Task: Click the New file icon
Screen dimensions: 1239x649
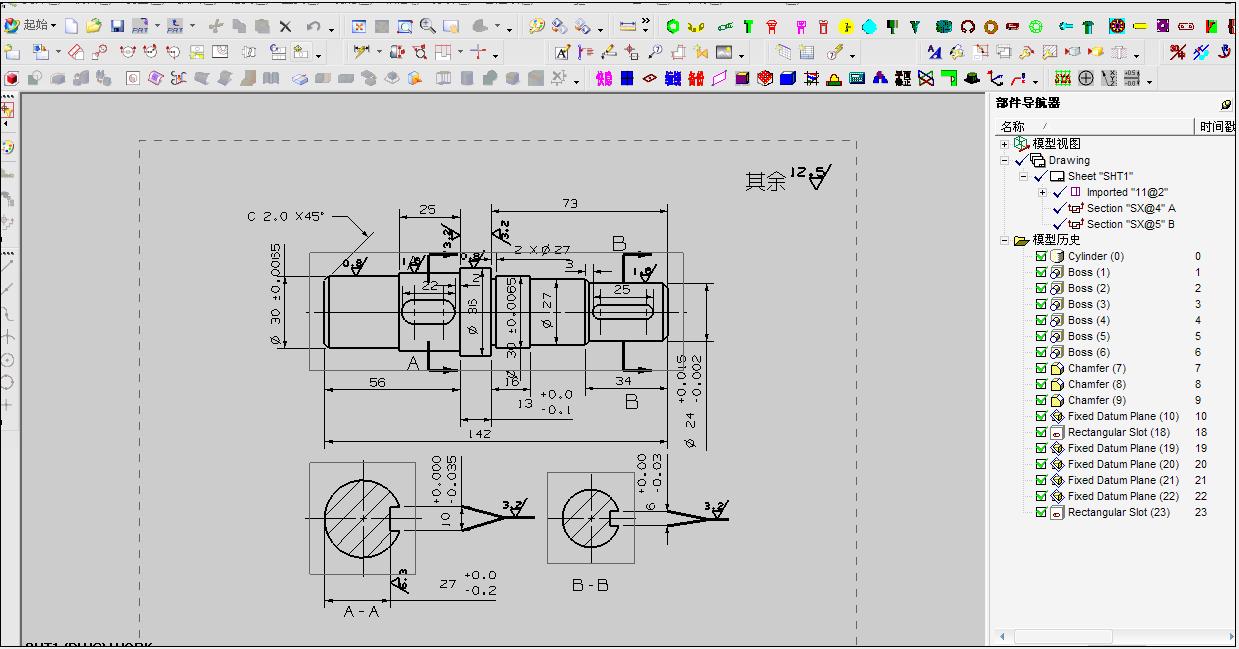Action: (71, 26)
